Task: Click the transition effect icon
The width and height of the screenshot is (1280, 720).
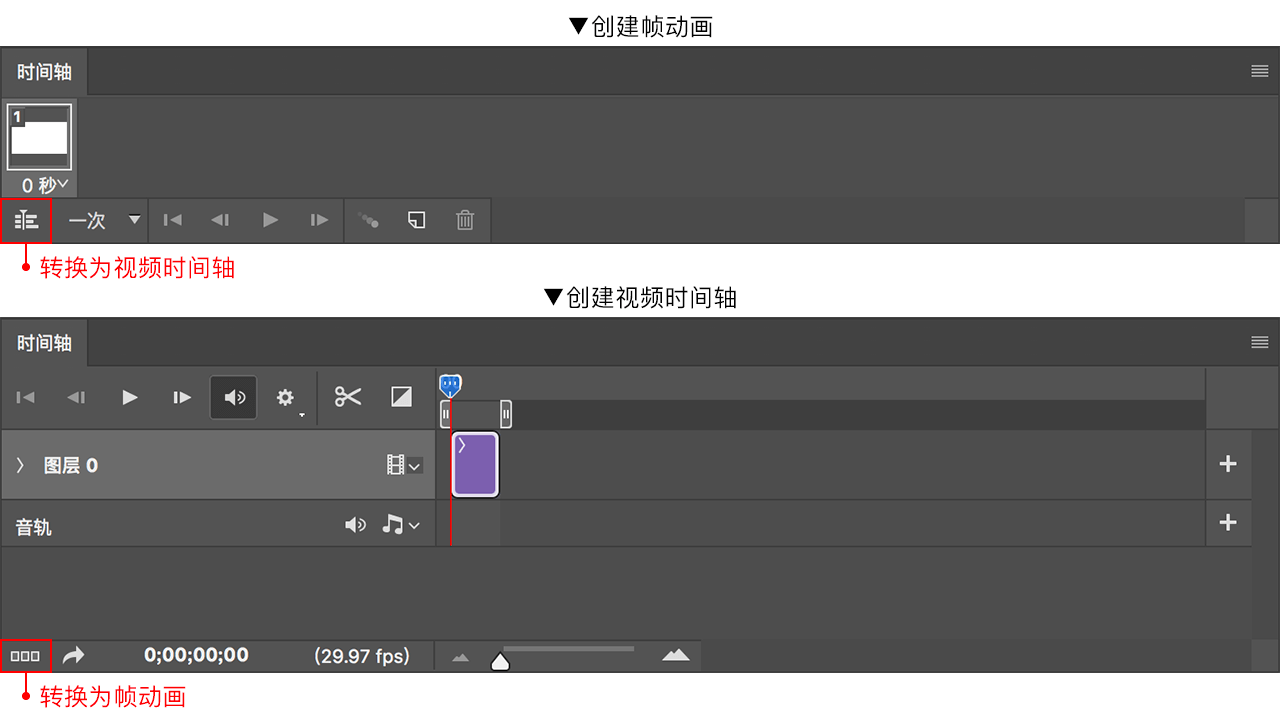Action: pos(401,397)
